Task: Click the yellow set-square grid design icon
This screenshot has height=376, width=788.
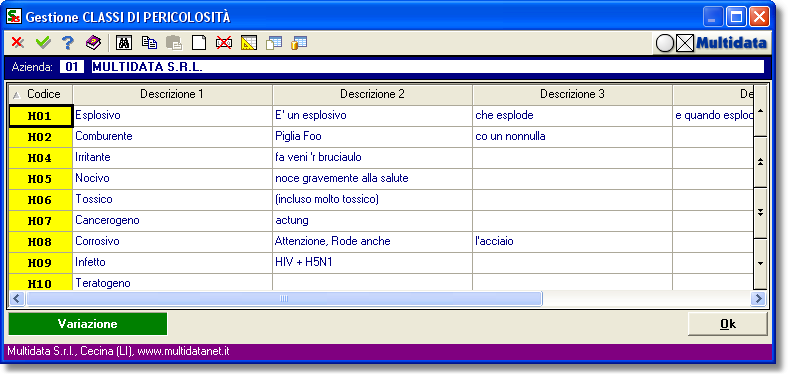Action: pos(249,43)
